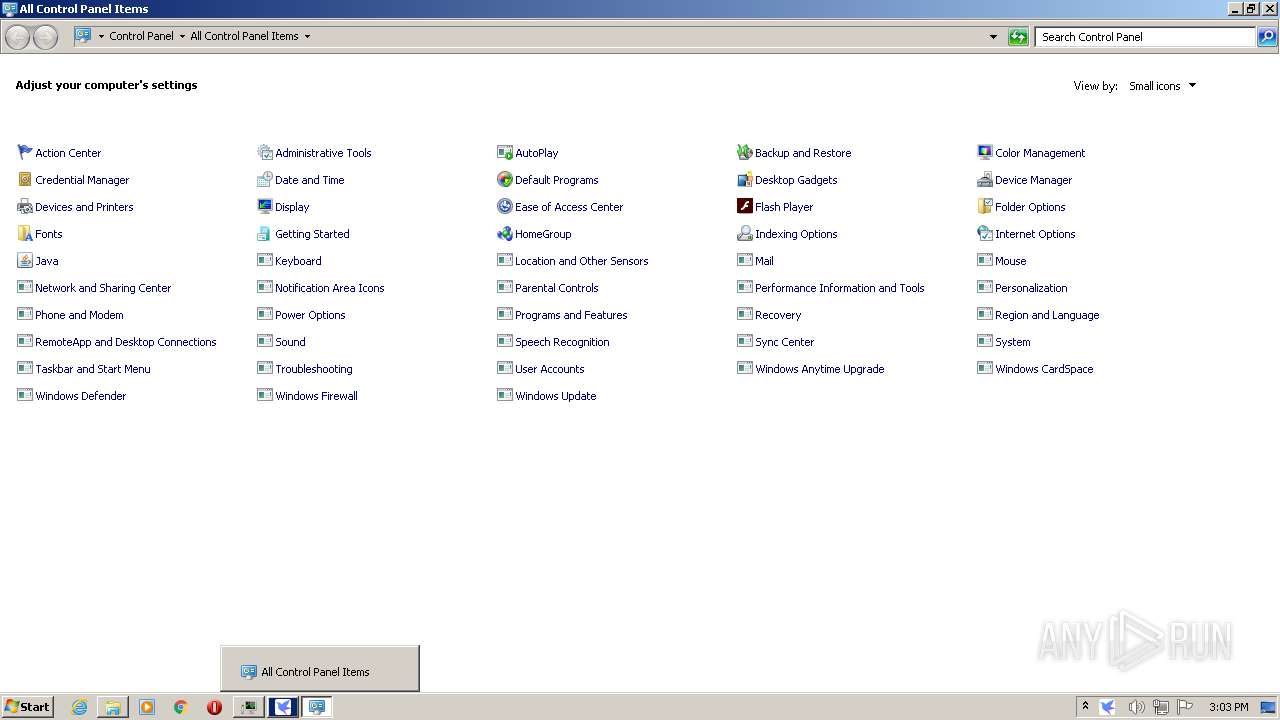Click the Action Center flag in tray
The height and width of the screenshot is (720, 1280).
coord(1185,707)
